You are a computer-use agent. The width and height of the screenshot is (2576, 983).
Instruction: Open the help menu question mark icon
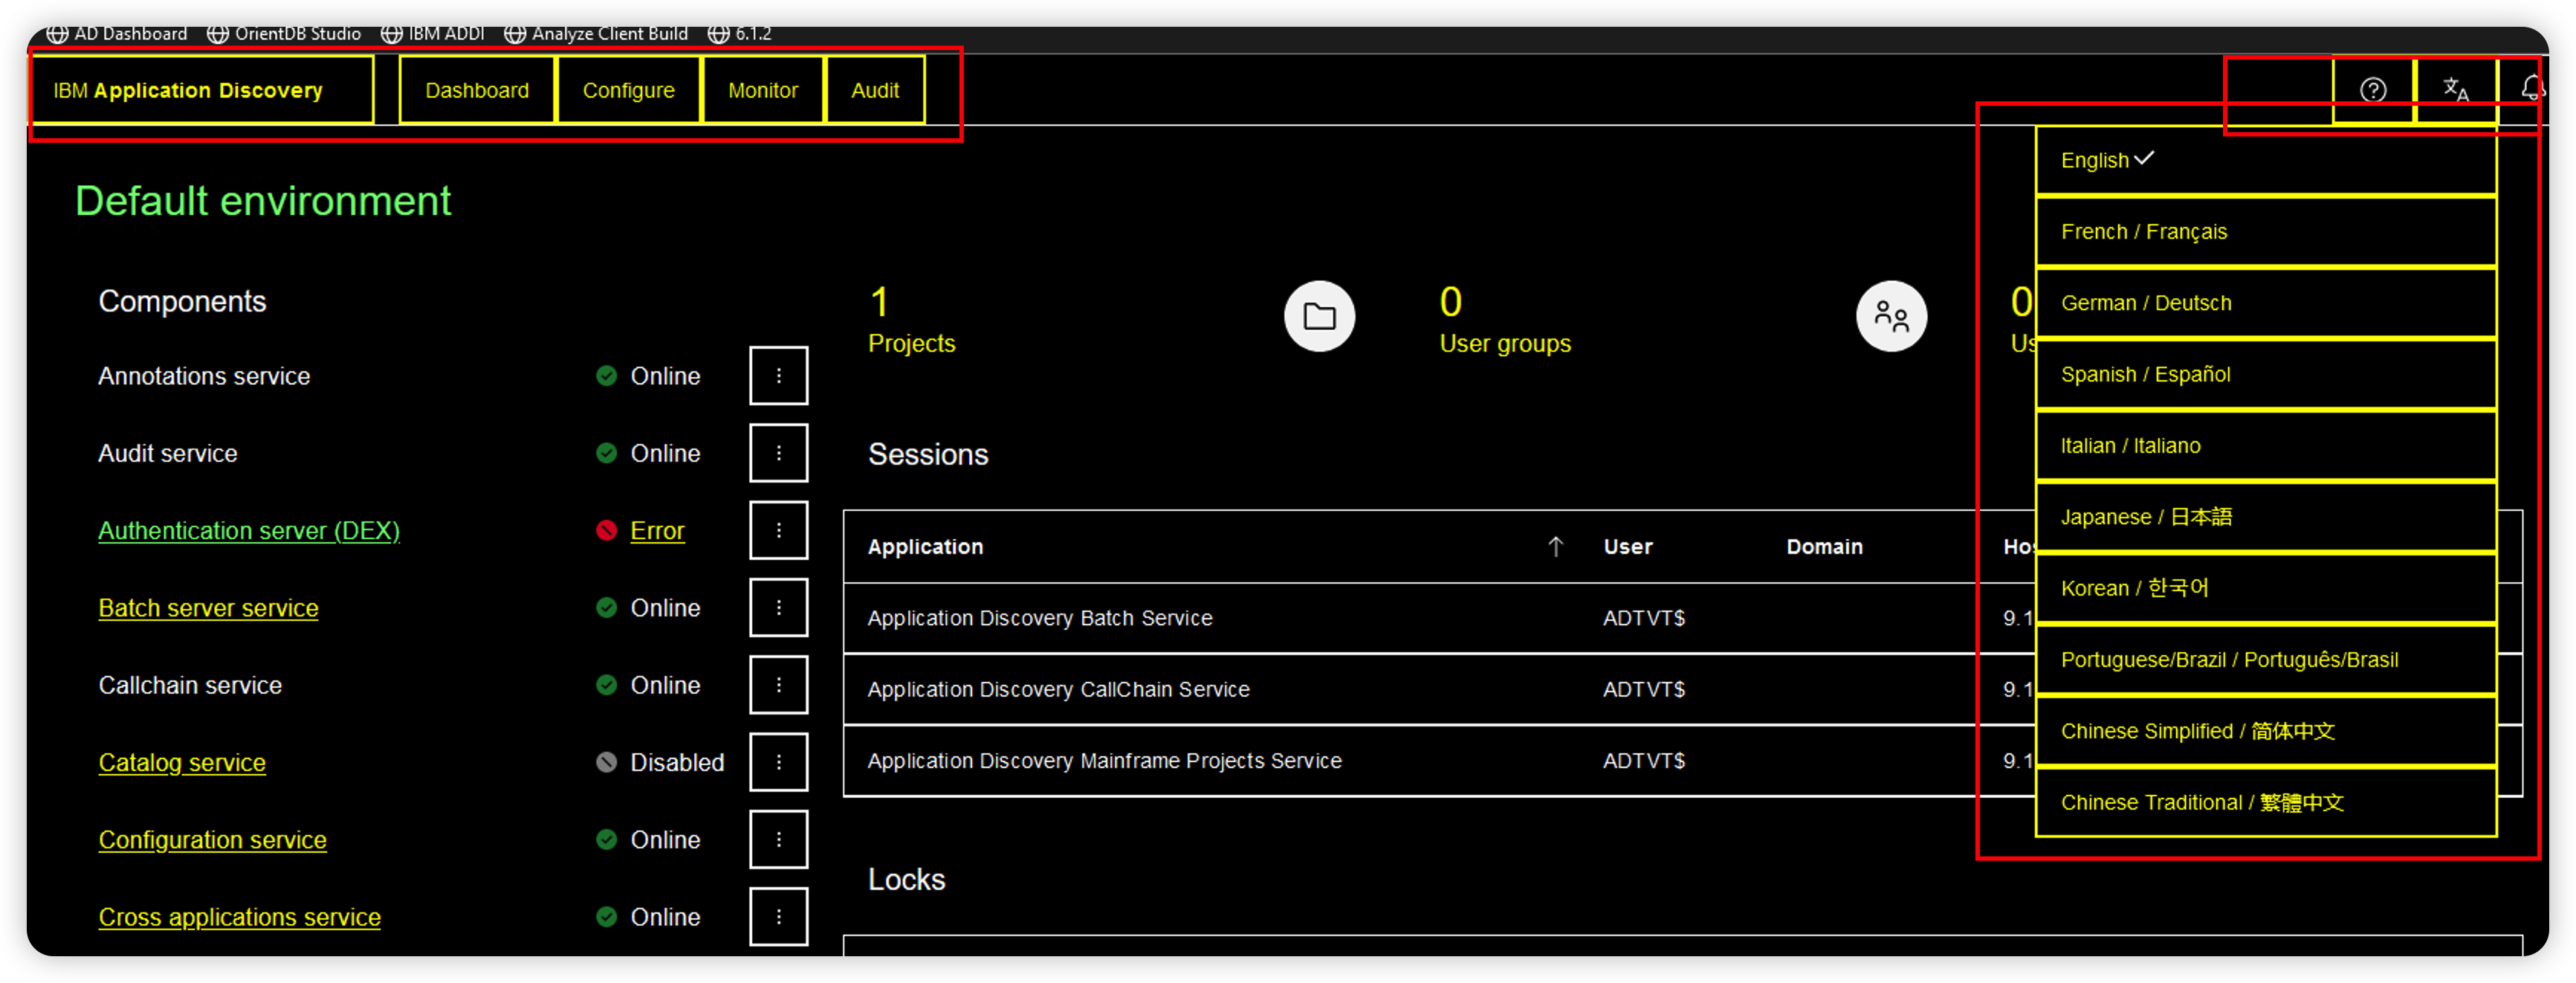(2372, 89)
